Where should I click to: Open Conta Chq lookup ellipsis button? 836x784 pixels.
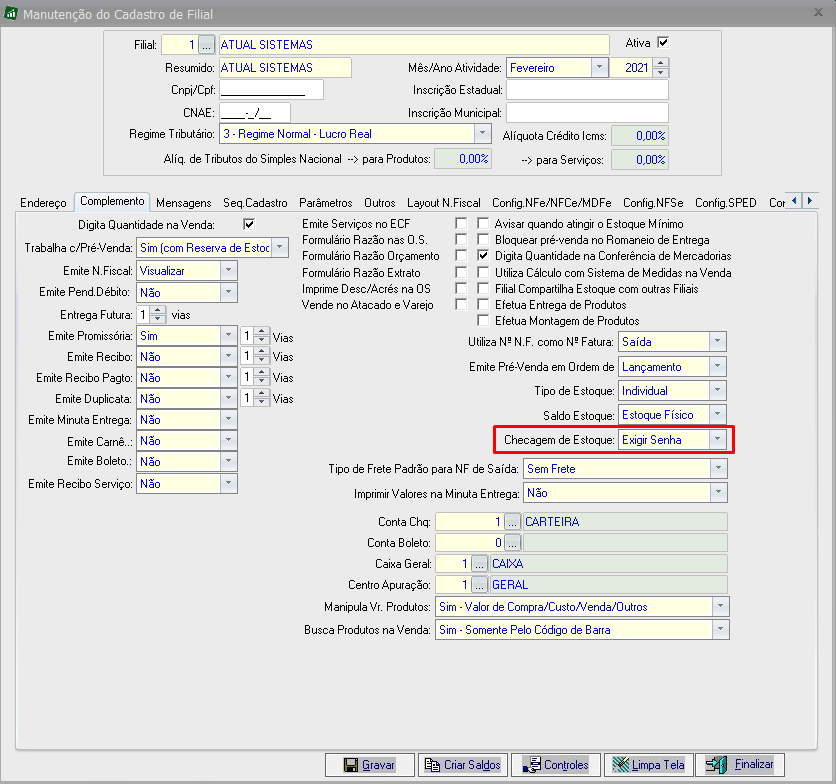[x=512, y=522]
